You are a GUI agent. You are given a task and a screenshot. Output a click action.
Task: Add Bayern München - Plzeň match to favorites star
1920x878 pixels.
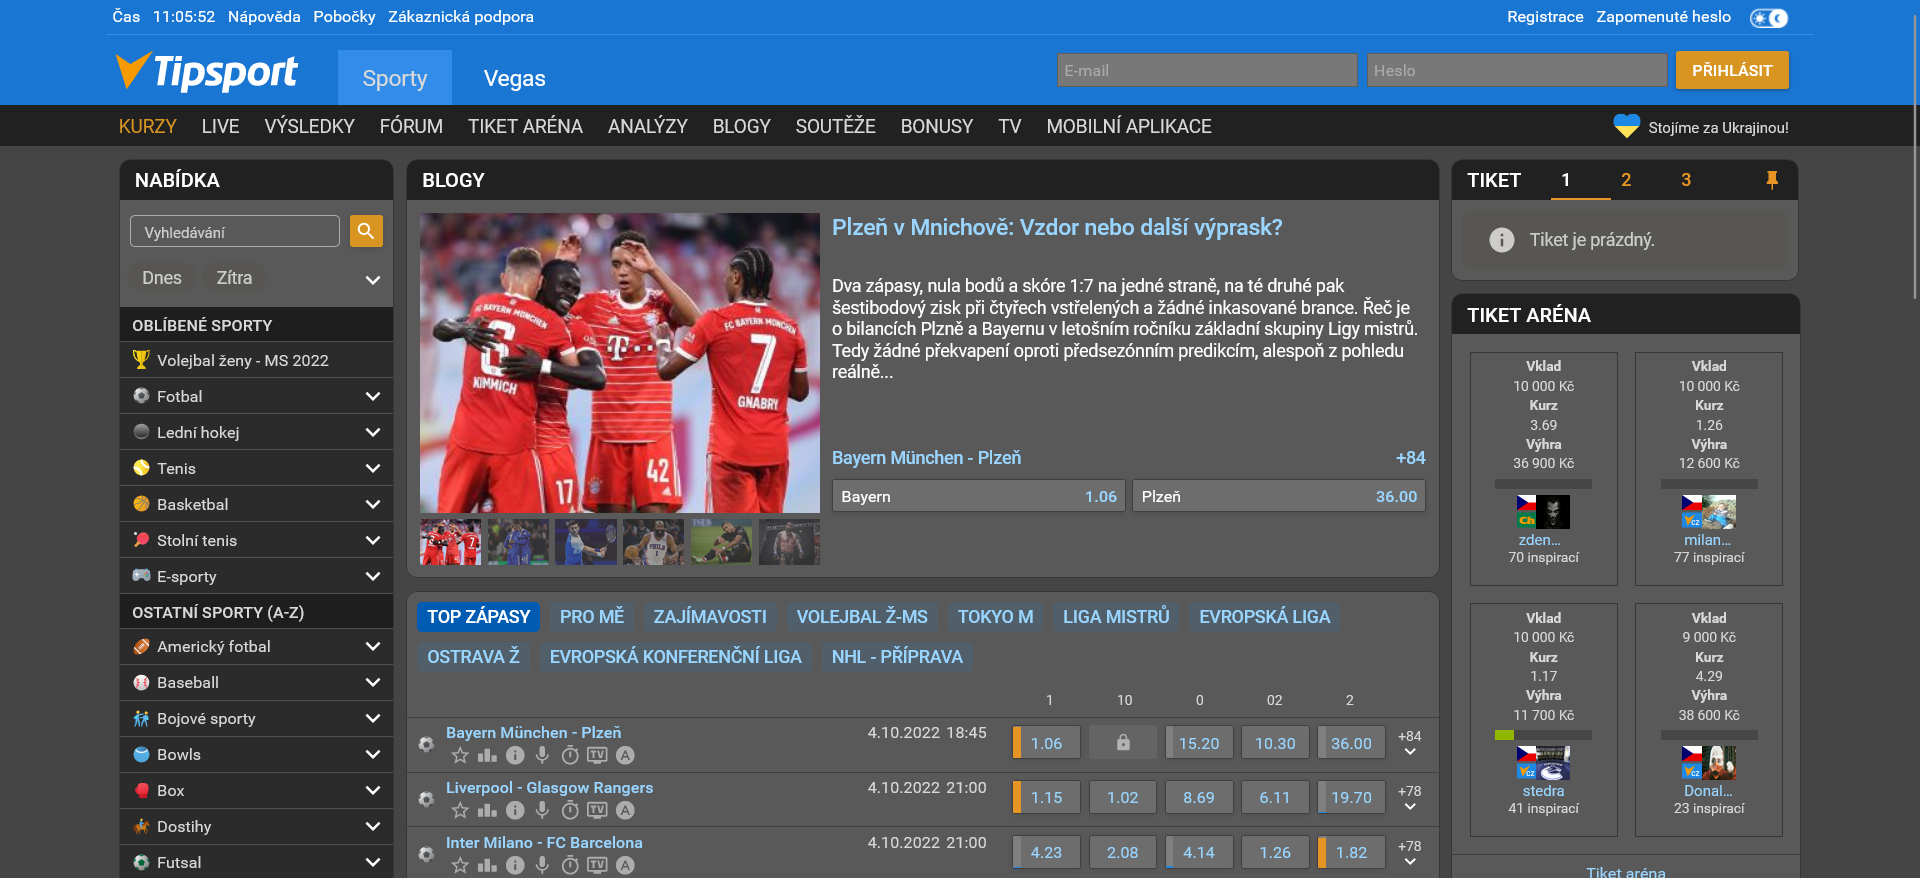(x=460, y=755)
